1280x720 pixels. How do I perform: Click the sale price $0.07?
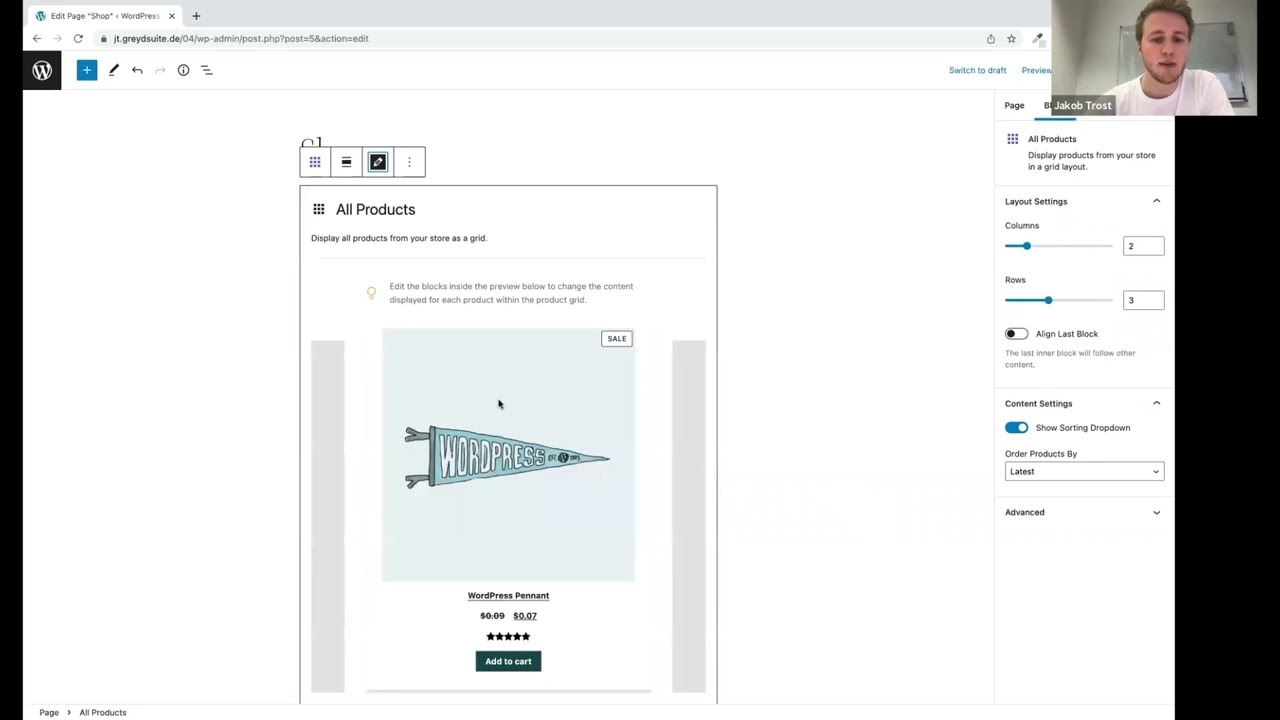(525, 616)
